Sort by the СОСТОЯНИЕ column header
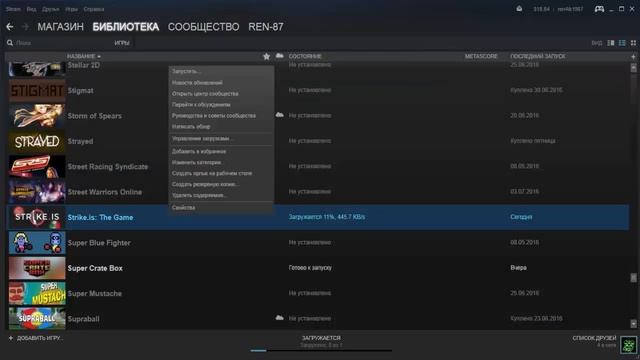This screenshot has height=360, width=640. tap(305, 56)
